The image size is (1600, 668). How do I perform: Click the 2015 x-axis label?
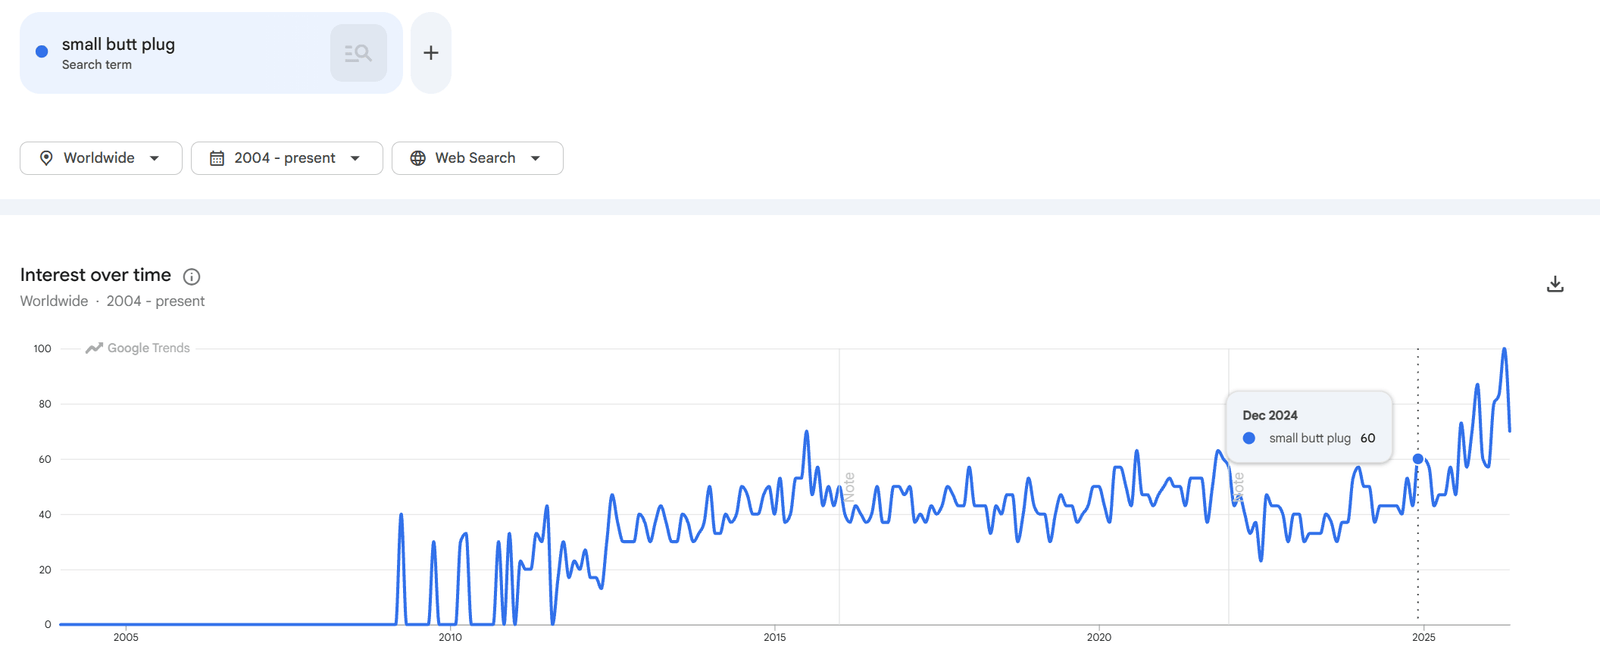coord(775,637)
